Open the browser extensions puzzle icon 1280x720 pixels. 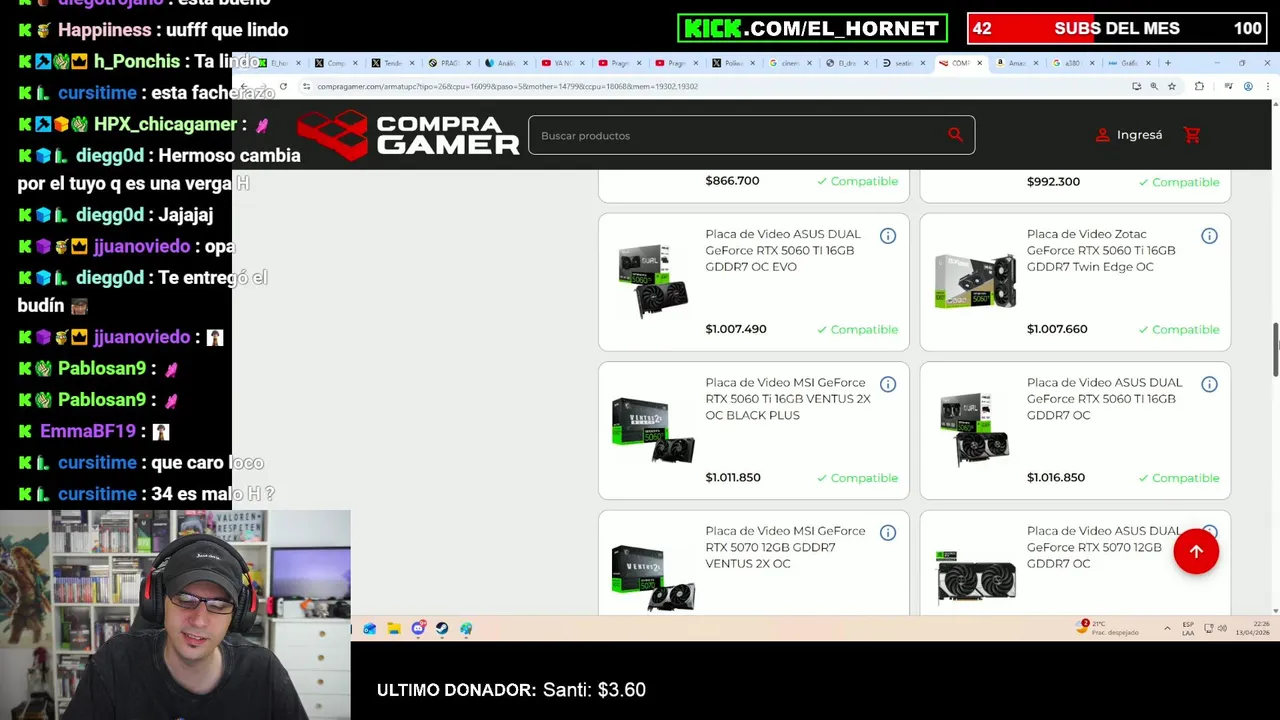(x=1199, y=86)
